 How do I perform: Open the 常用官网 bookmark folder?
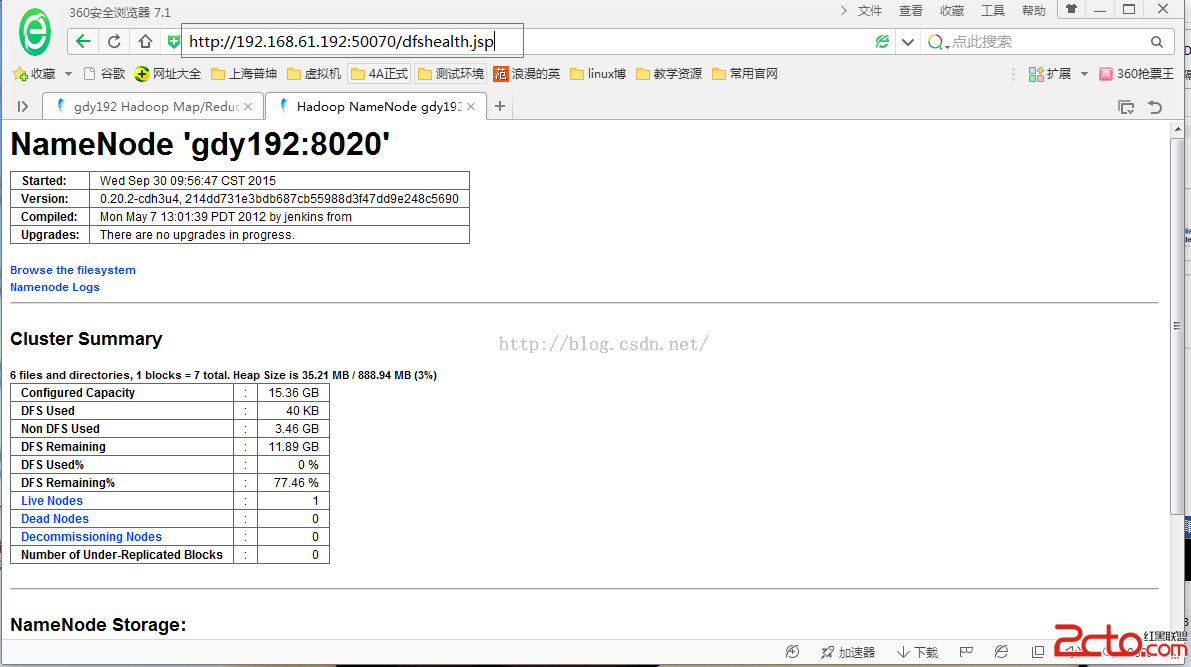pos(745,74)
